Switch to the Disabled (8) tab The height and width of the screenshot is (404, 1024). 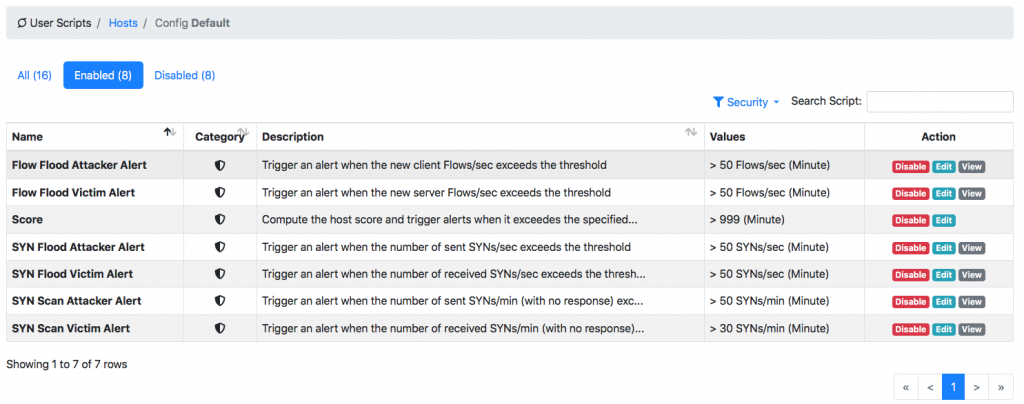click(185, 75)
